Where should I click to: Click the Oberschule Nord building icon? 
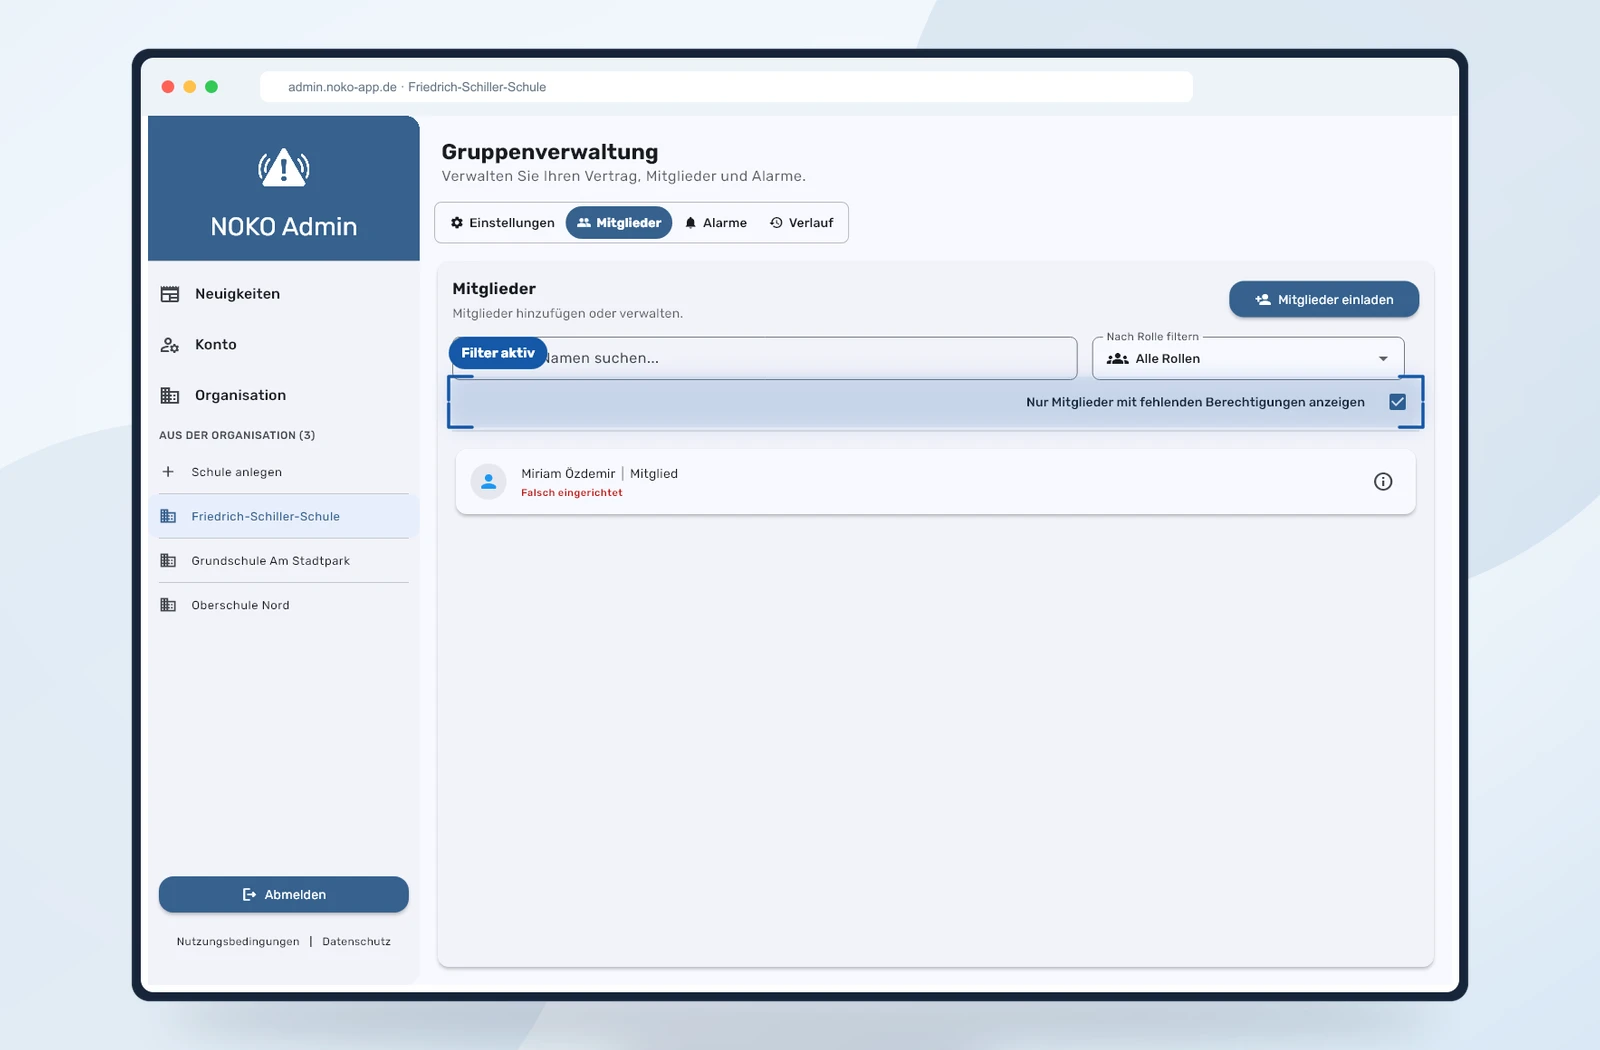pyautogui.click(x=168, y=605)
